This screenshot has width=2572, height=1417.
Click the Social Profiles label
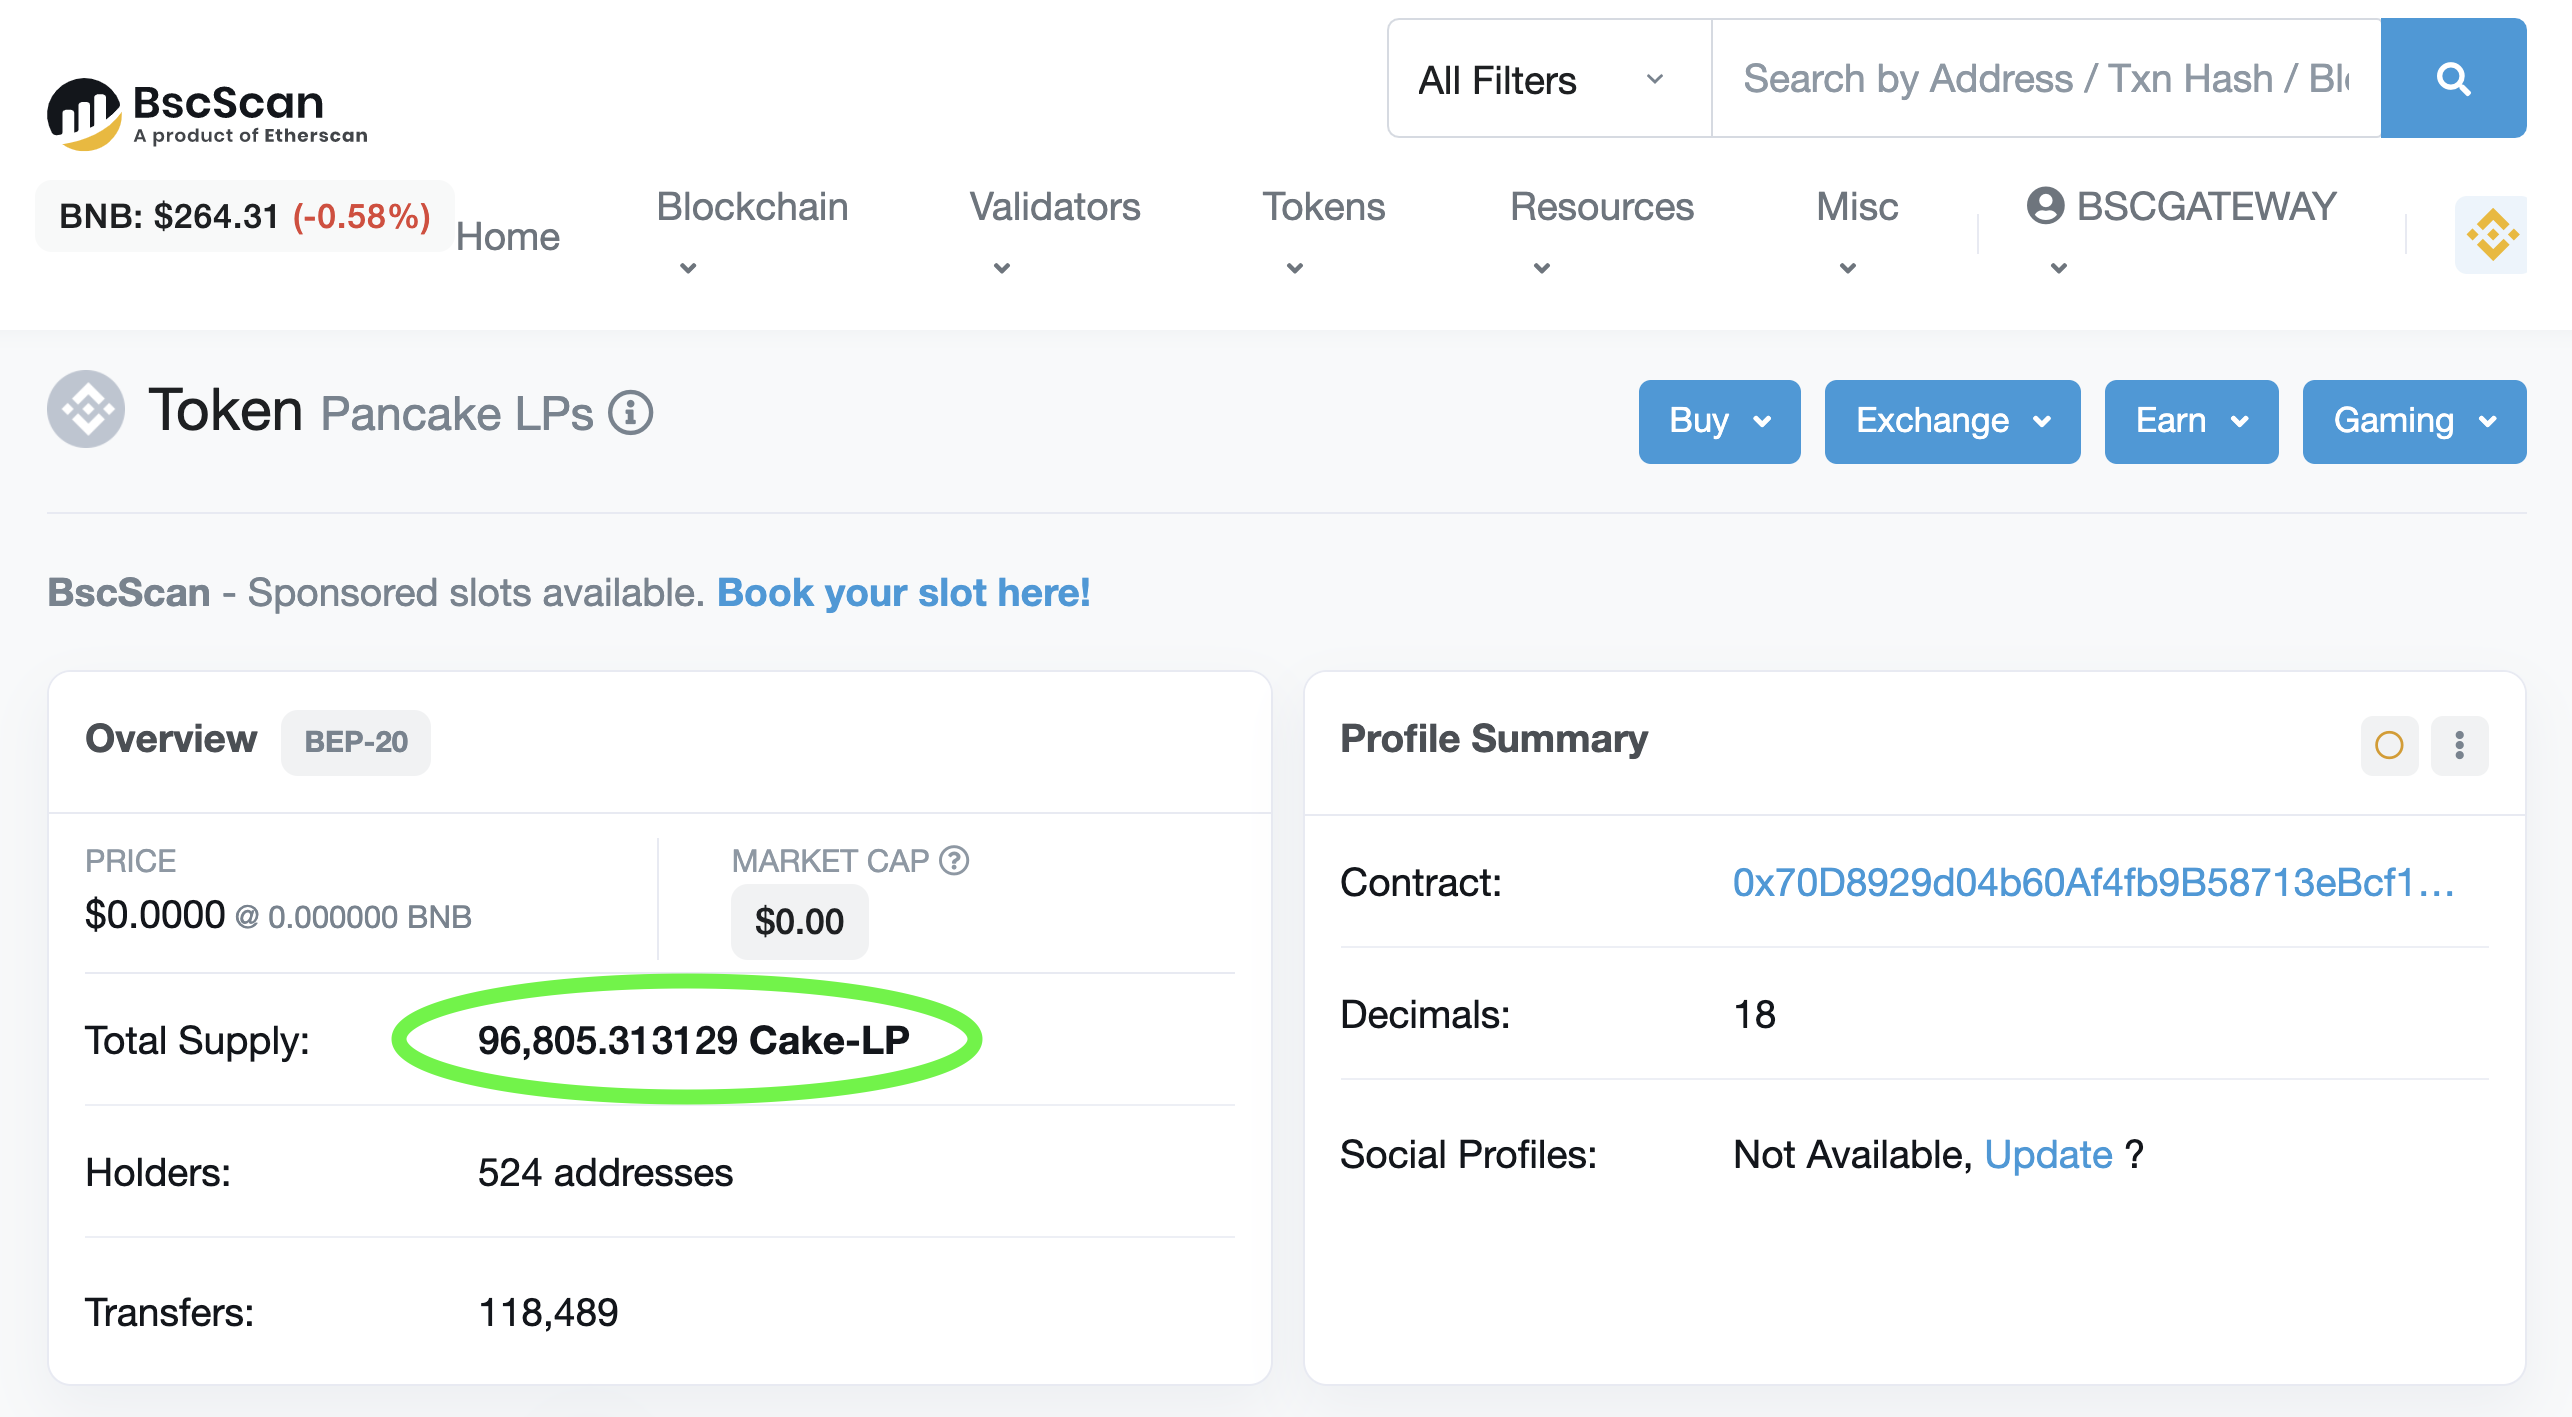tap(1468, 1155)
